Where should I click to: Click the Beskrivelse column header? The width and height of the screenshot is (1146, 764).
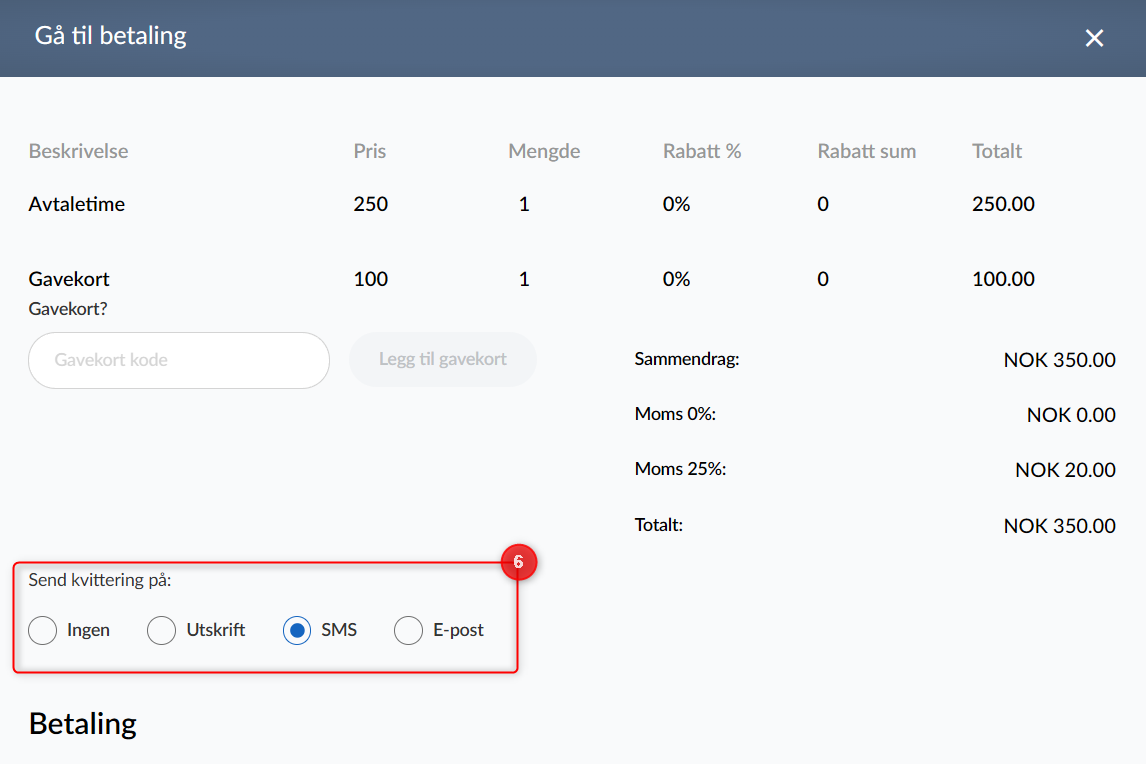78,152
